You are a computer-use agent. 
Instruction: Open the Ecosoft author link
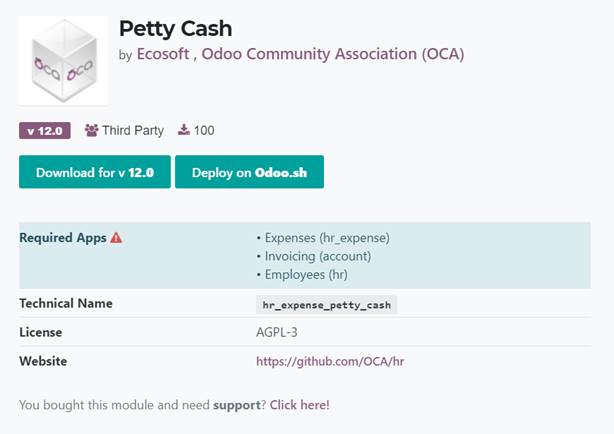coord(164,55)
